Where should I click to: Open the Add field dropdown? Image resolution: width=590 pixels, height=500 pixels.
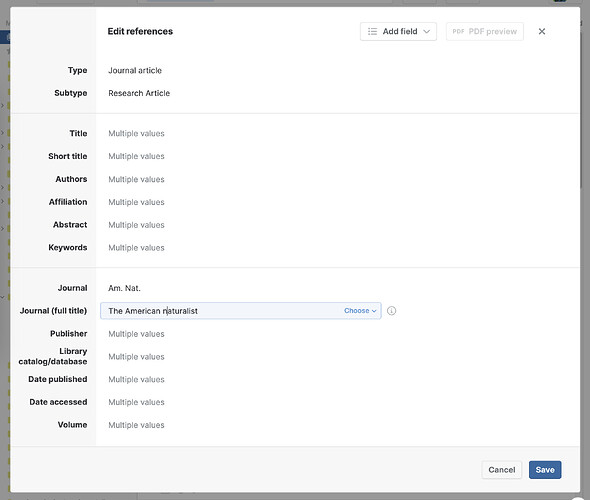398,31
